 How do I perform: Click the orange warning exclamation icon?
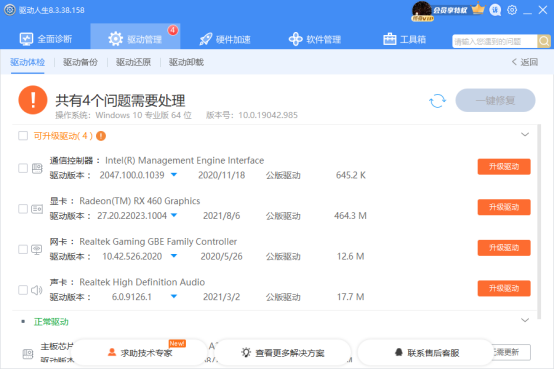click(33, 100)
